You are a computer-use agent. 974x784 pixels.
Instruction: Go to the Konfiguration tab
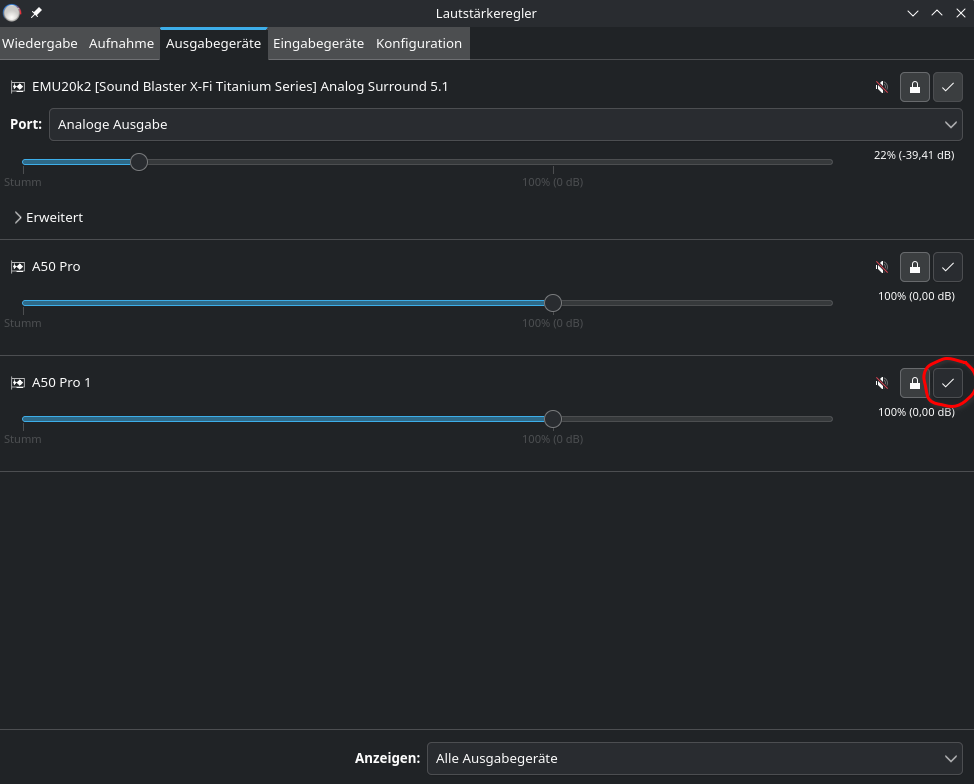pyautogui.click(x=419, y=43)
